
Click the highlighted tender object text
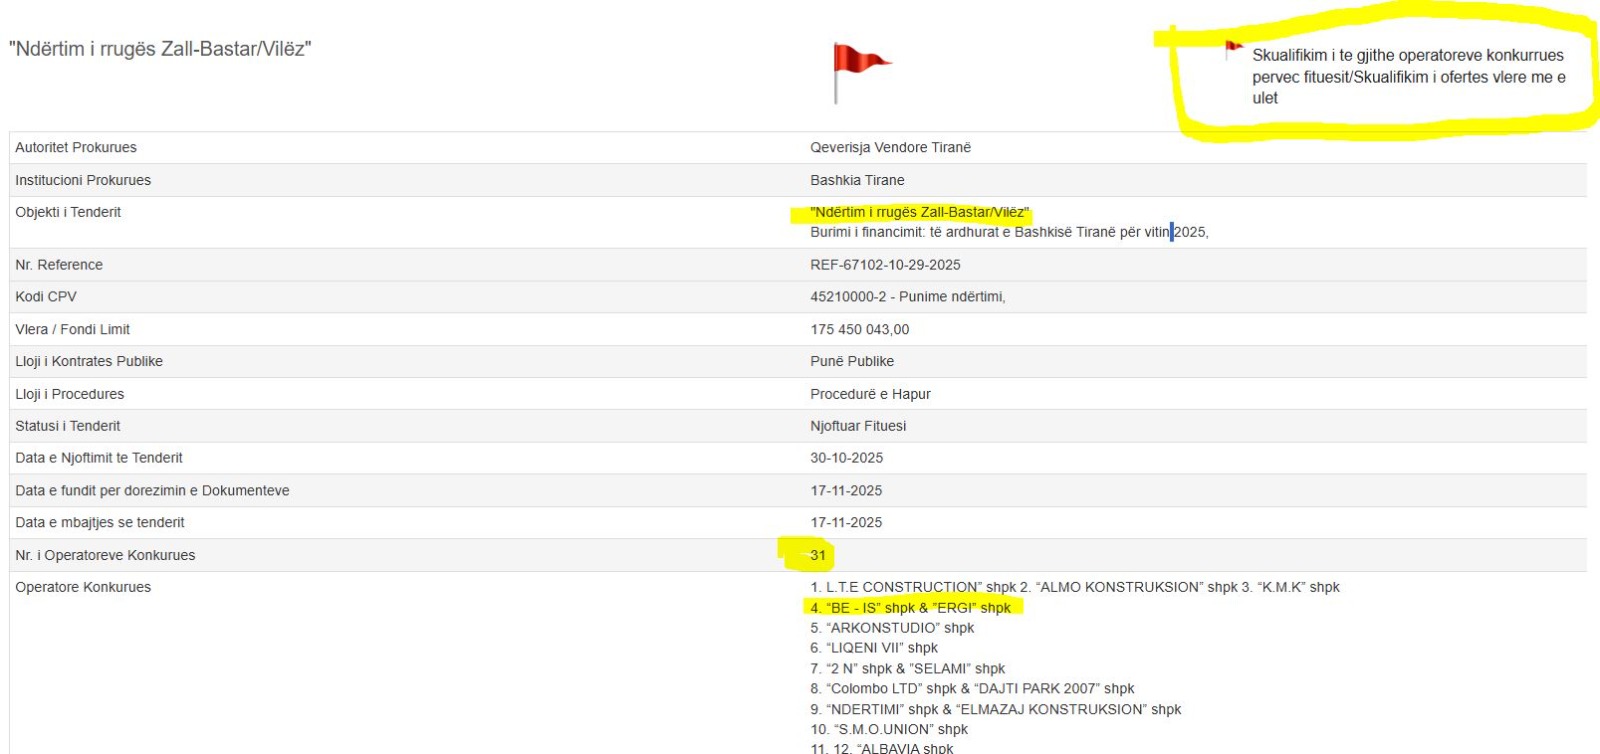(919, 212)
